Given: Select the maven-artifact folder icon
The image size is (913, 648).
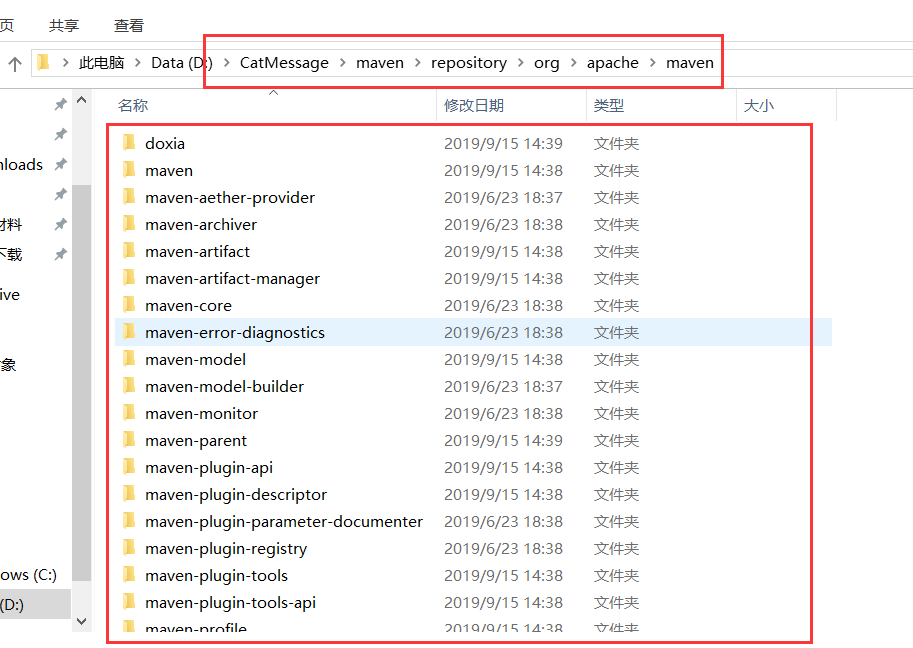Looking at the screenshot, I should tap(129, 250).
